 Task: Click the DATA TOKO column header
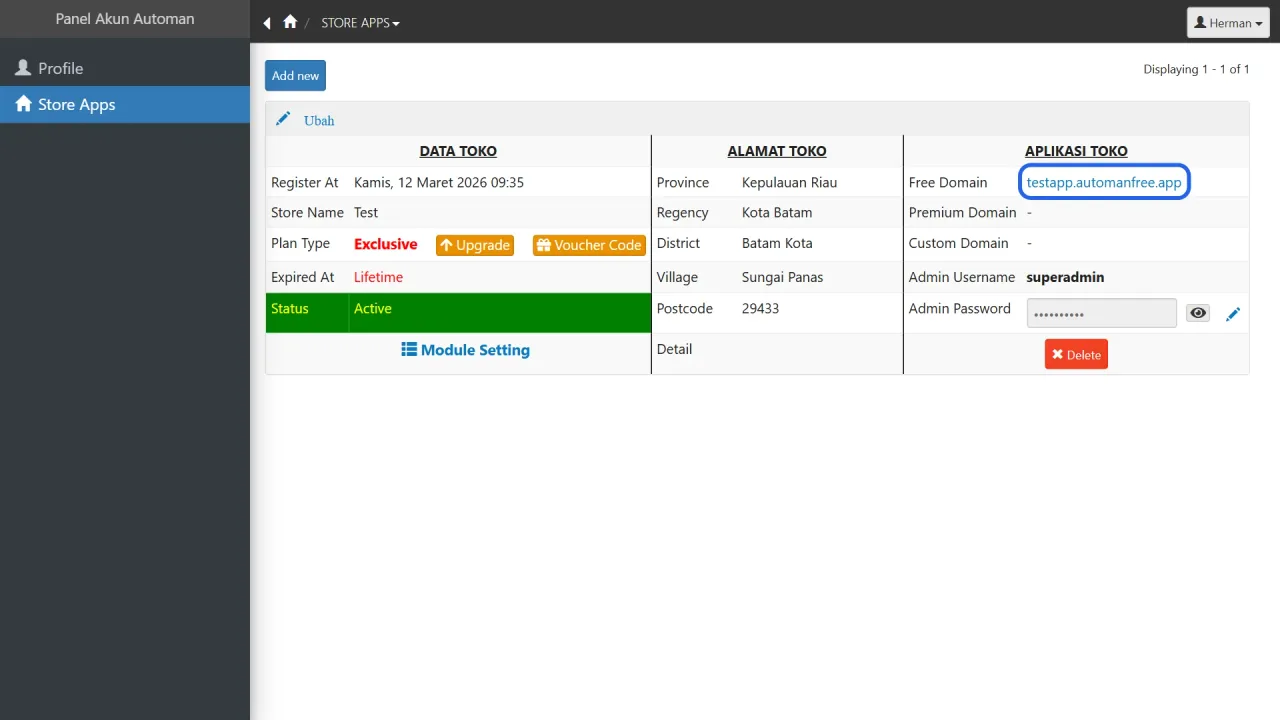click(x=458, y=151)
